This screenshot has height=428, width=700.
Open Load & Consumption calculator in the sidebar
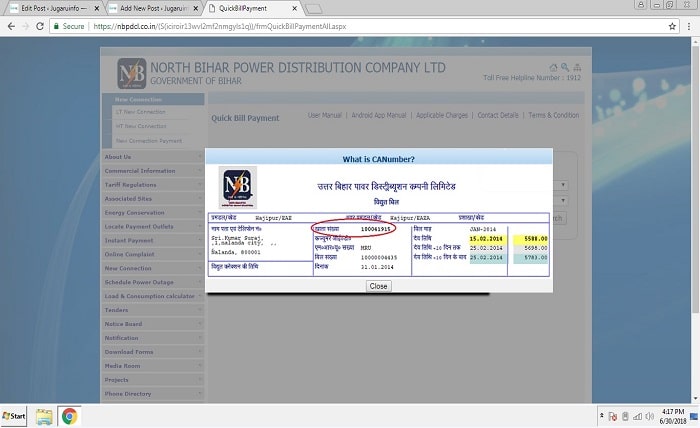pos(153,296)
